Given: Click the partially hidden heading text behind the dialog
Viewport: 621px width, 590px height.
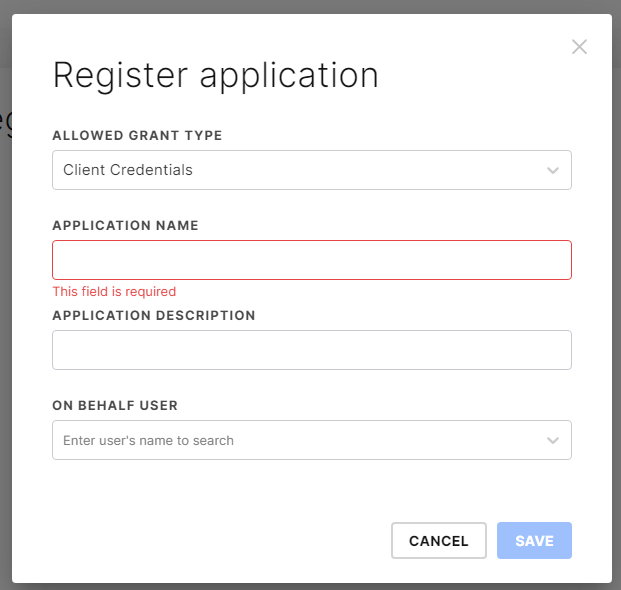Looking at the screenshot, I should click(5, 120).
